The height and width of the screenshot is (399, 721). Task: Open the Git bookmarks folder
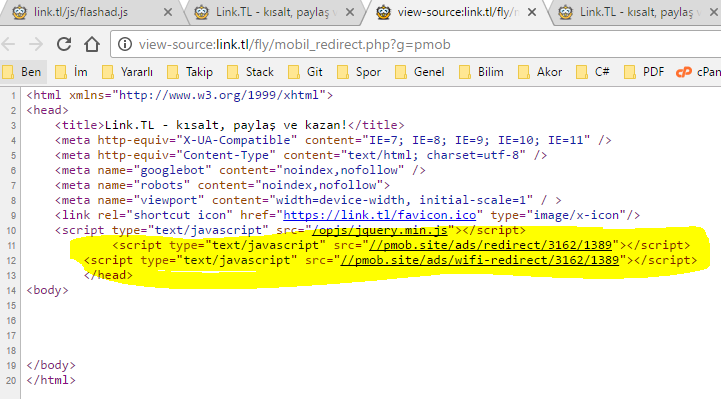[306, 72]
